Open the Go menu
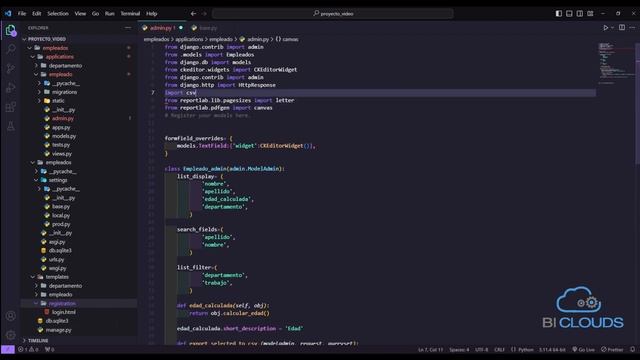 pos(96,13)
